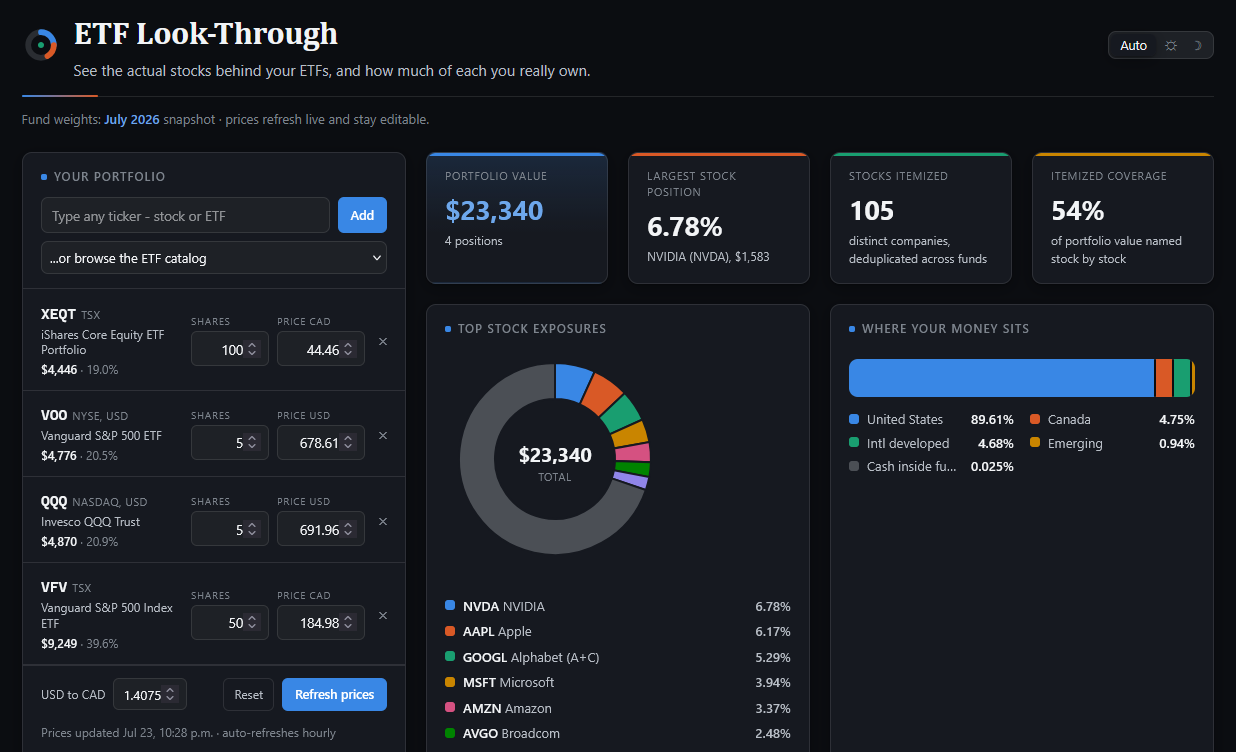Click the AVGO dark green legend swatch
Viewport: 1236px width, 752px height.
point(450,733)
